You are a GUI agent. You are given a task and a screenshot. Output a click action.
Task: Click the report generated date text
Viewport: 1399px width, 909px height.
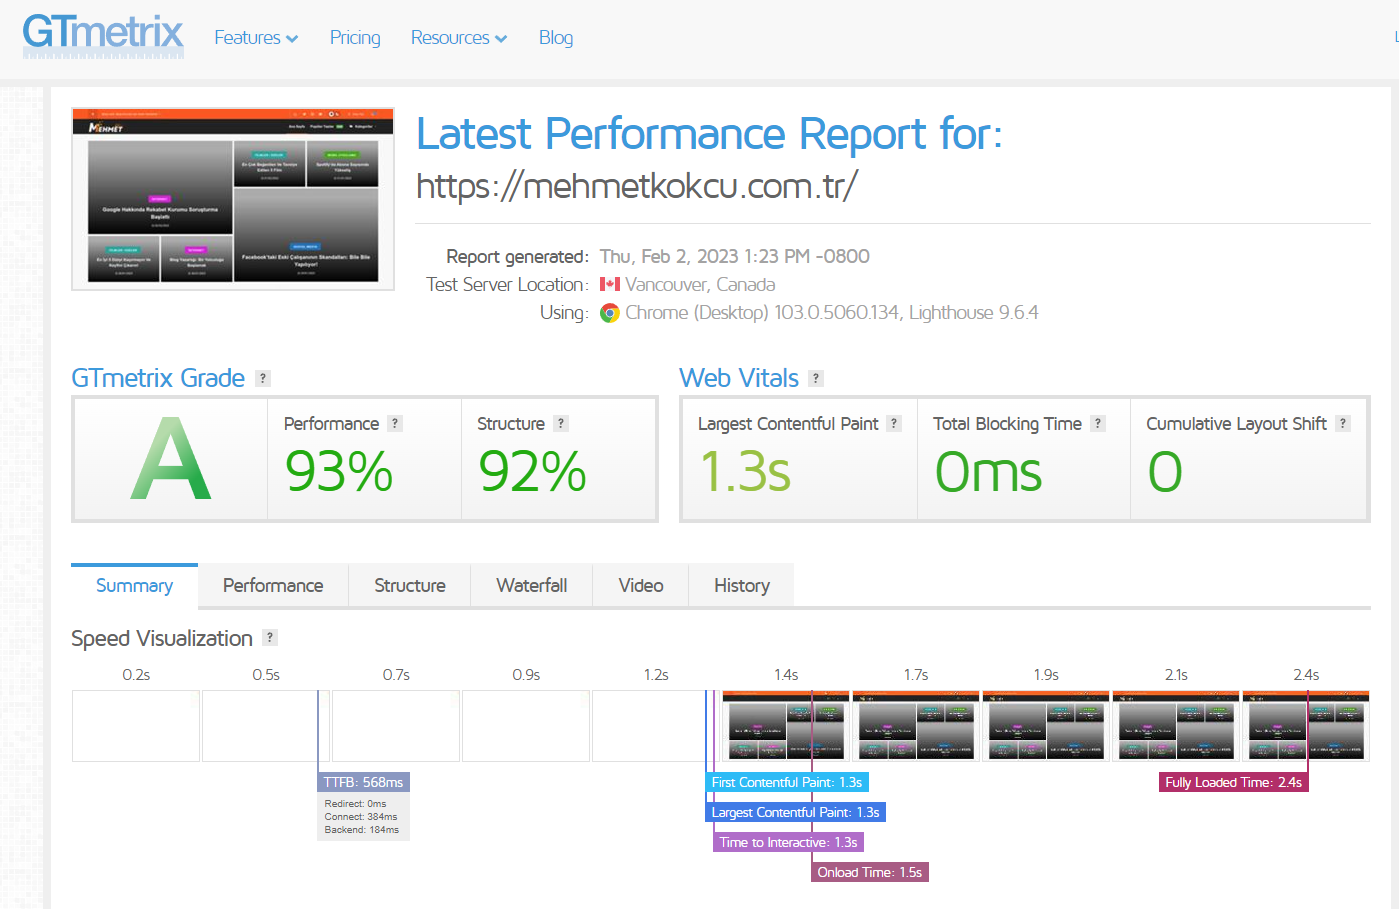[x=735, y=256]
